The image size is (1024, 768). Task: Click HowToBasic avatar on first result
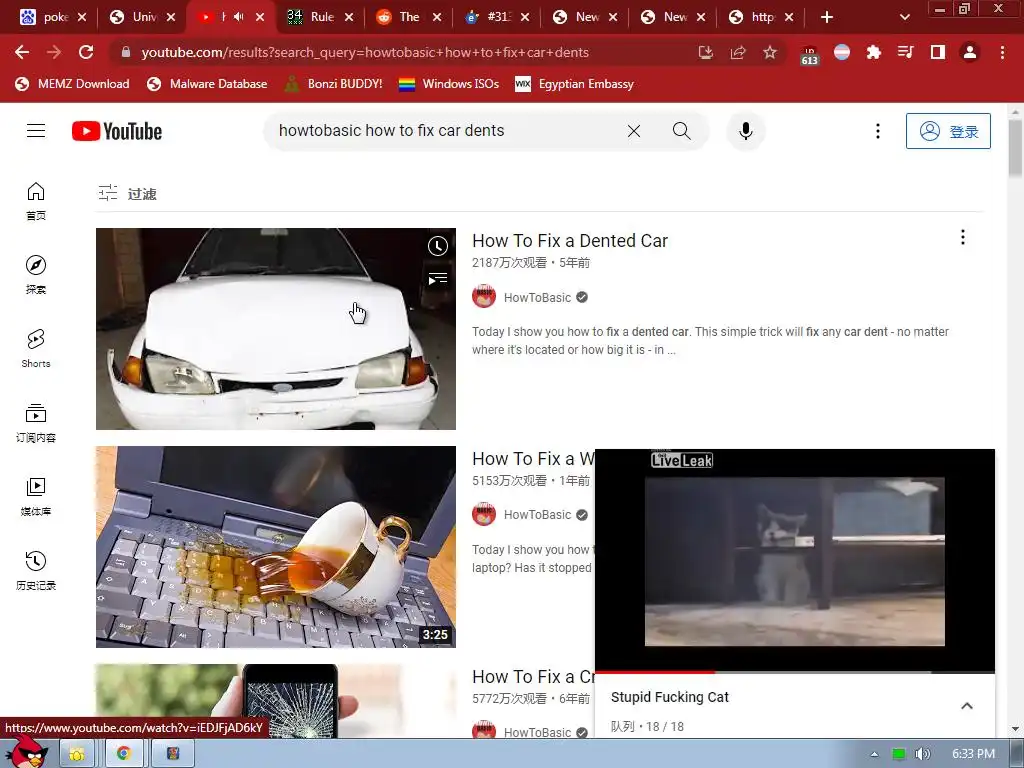point(484,296)
